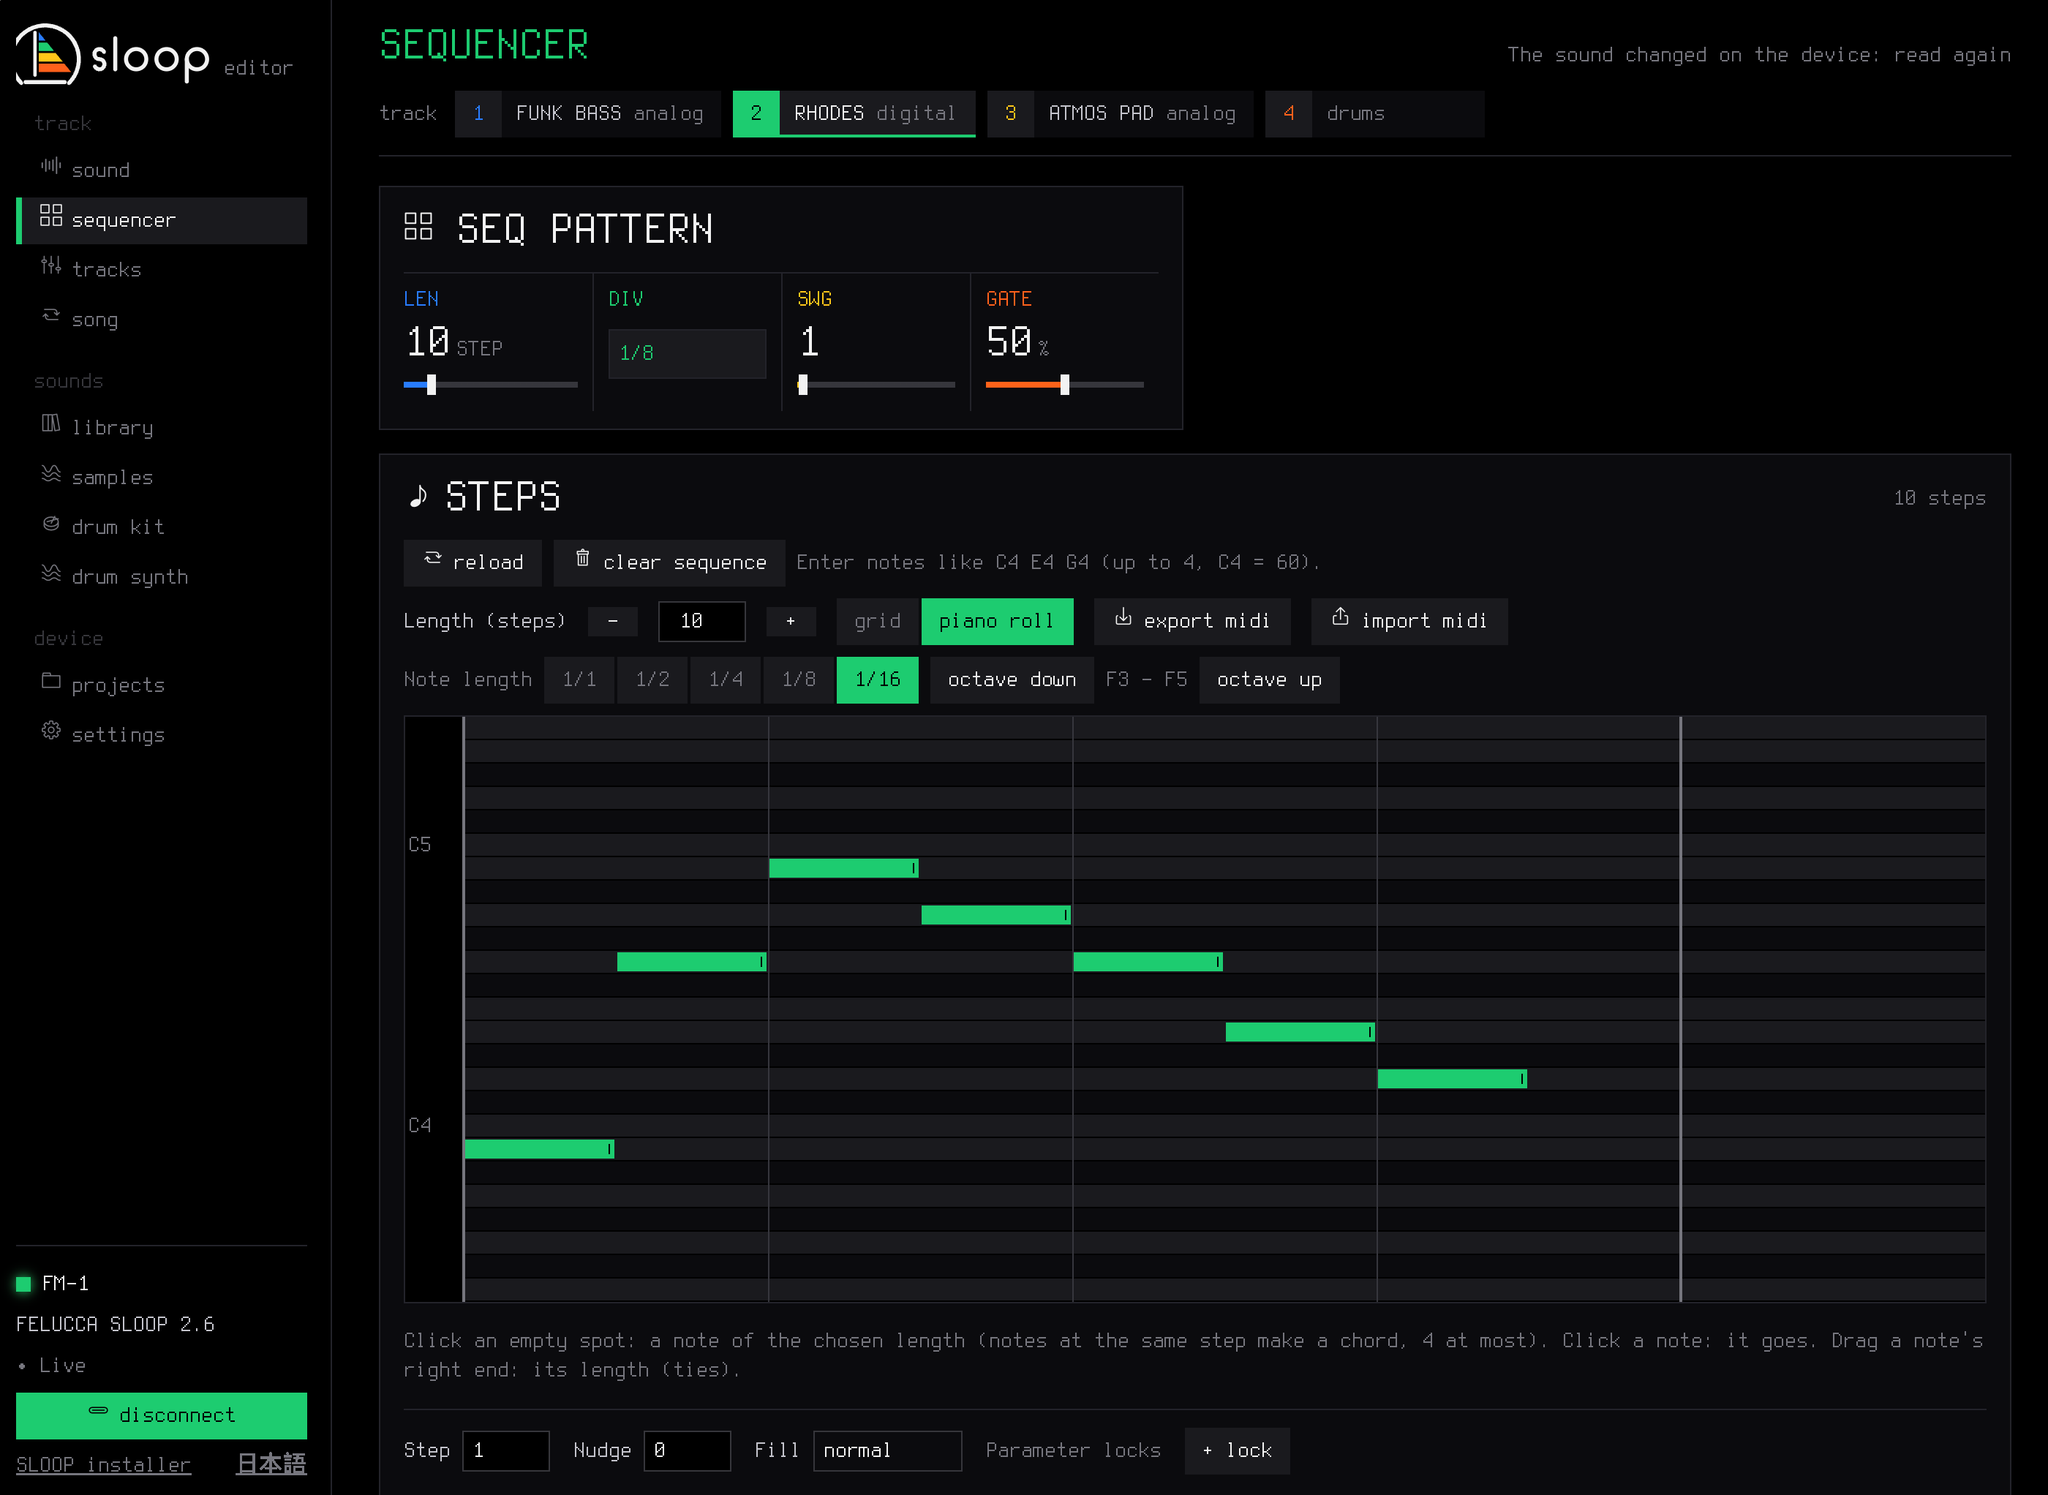The width and height of the screenshot is (2048, 1495).
Task: Click the reload arrows icon
Action: coord(433,559)
